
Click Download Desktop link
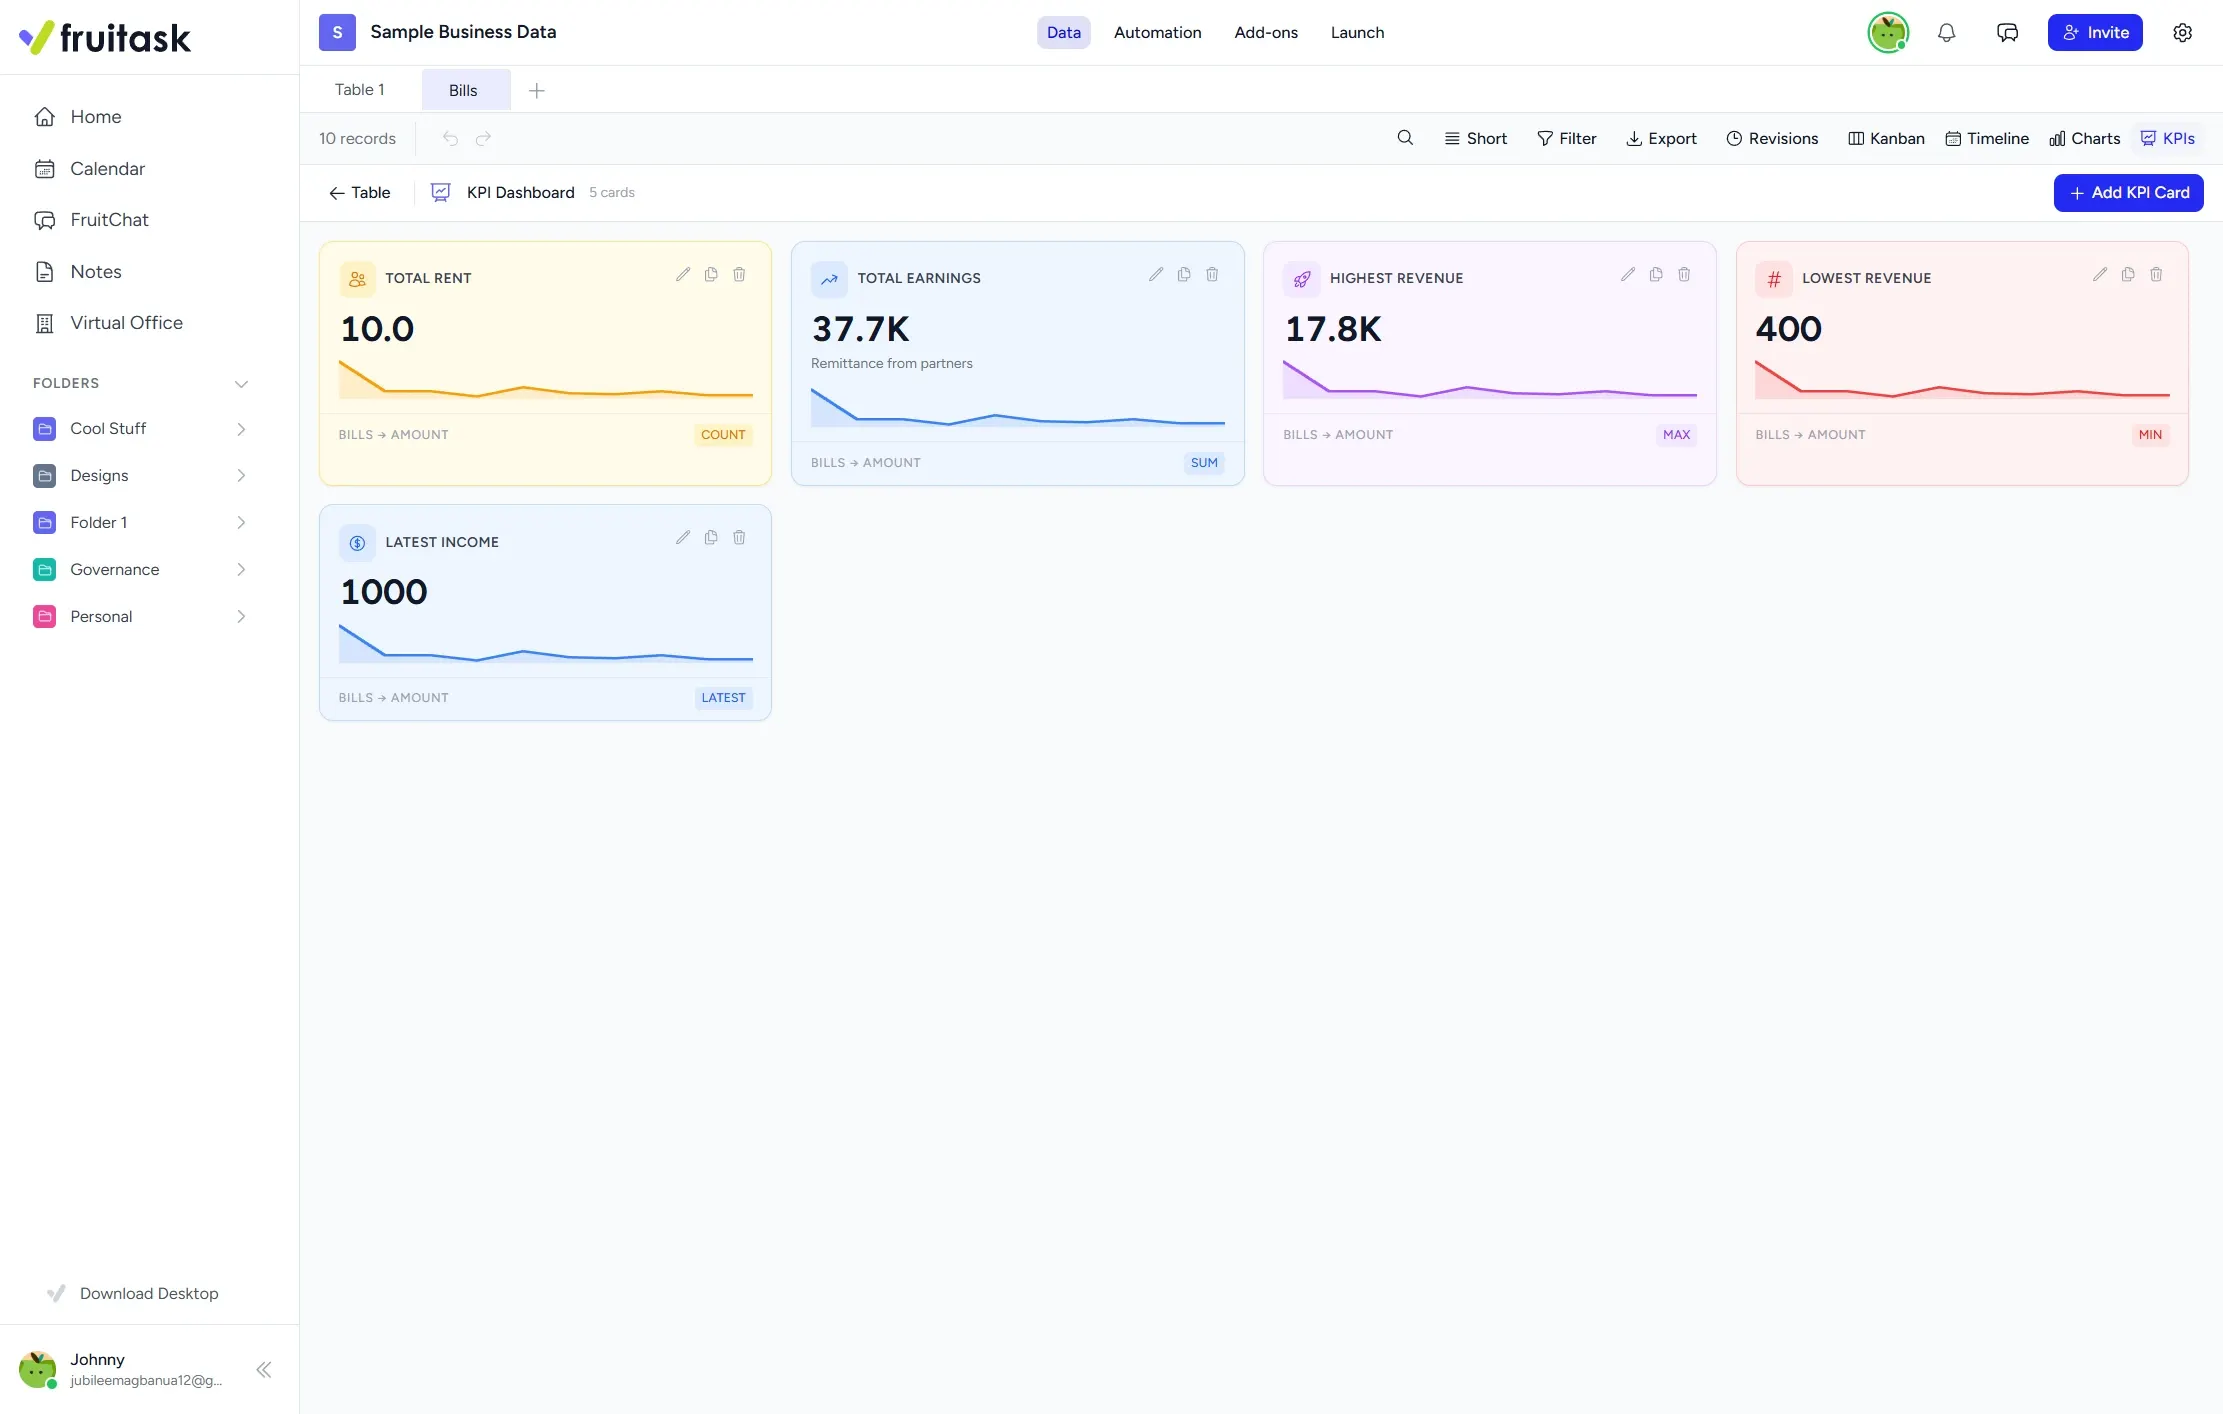point(132,1293)
